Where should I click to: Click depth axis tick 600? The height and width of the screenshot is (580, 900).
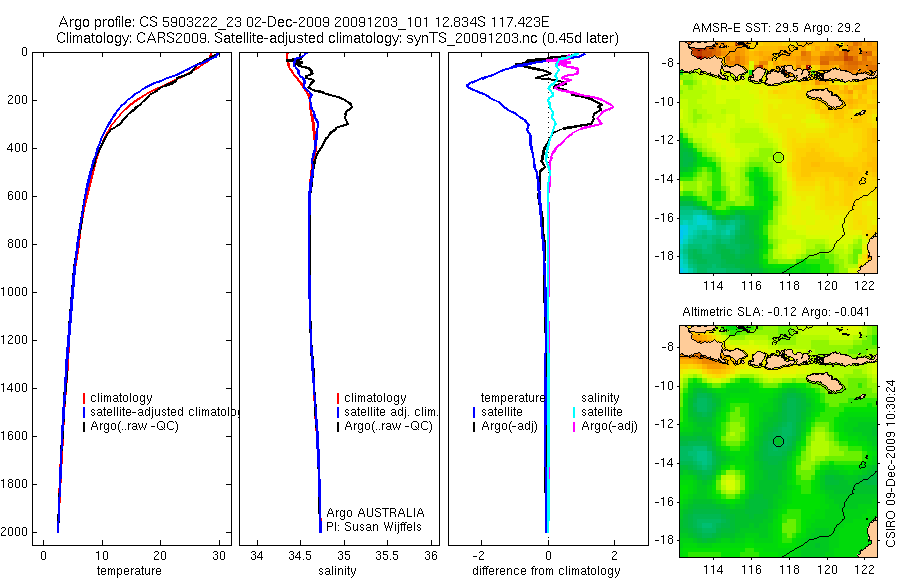click(18, 196)
